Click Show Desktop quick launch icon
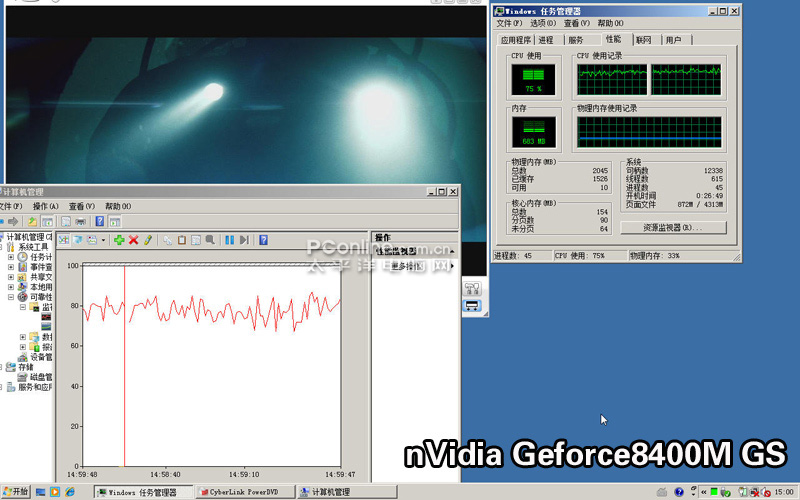Viewport: 800px width, 500px height. [40, 492]
